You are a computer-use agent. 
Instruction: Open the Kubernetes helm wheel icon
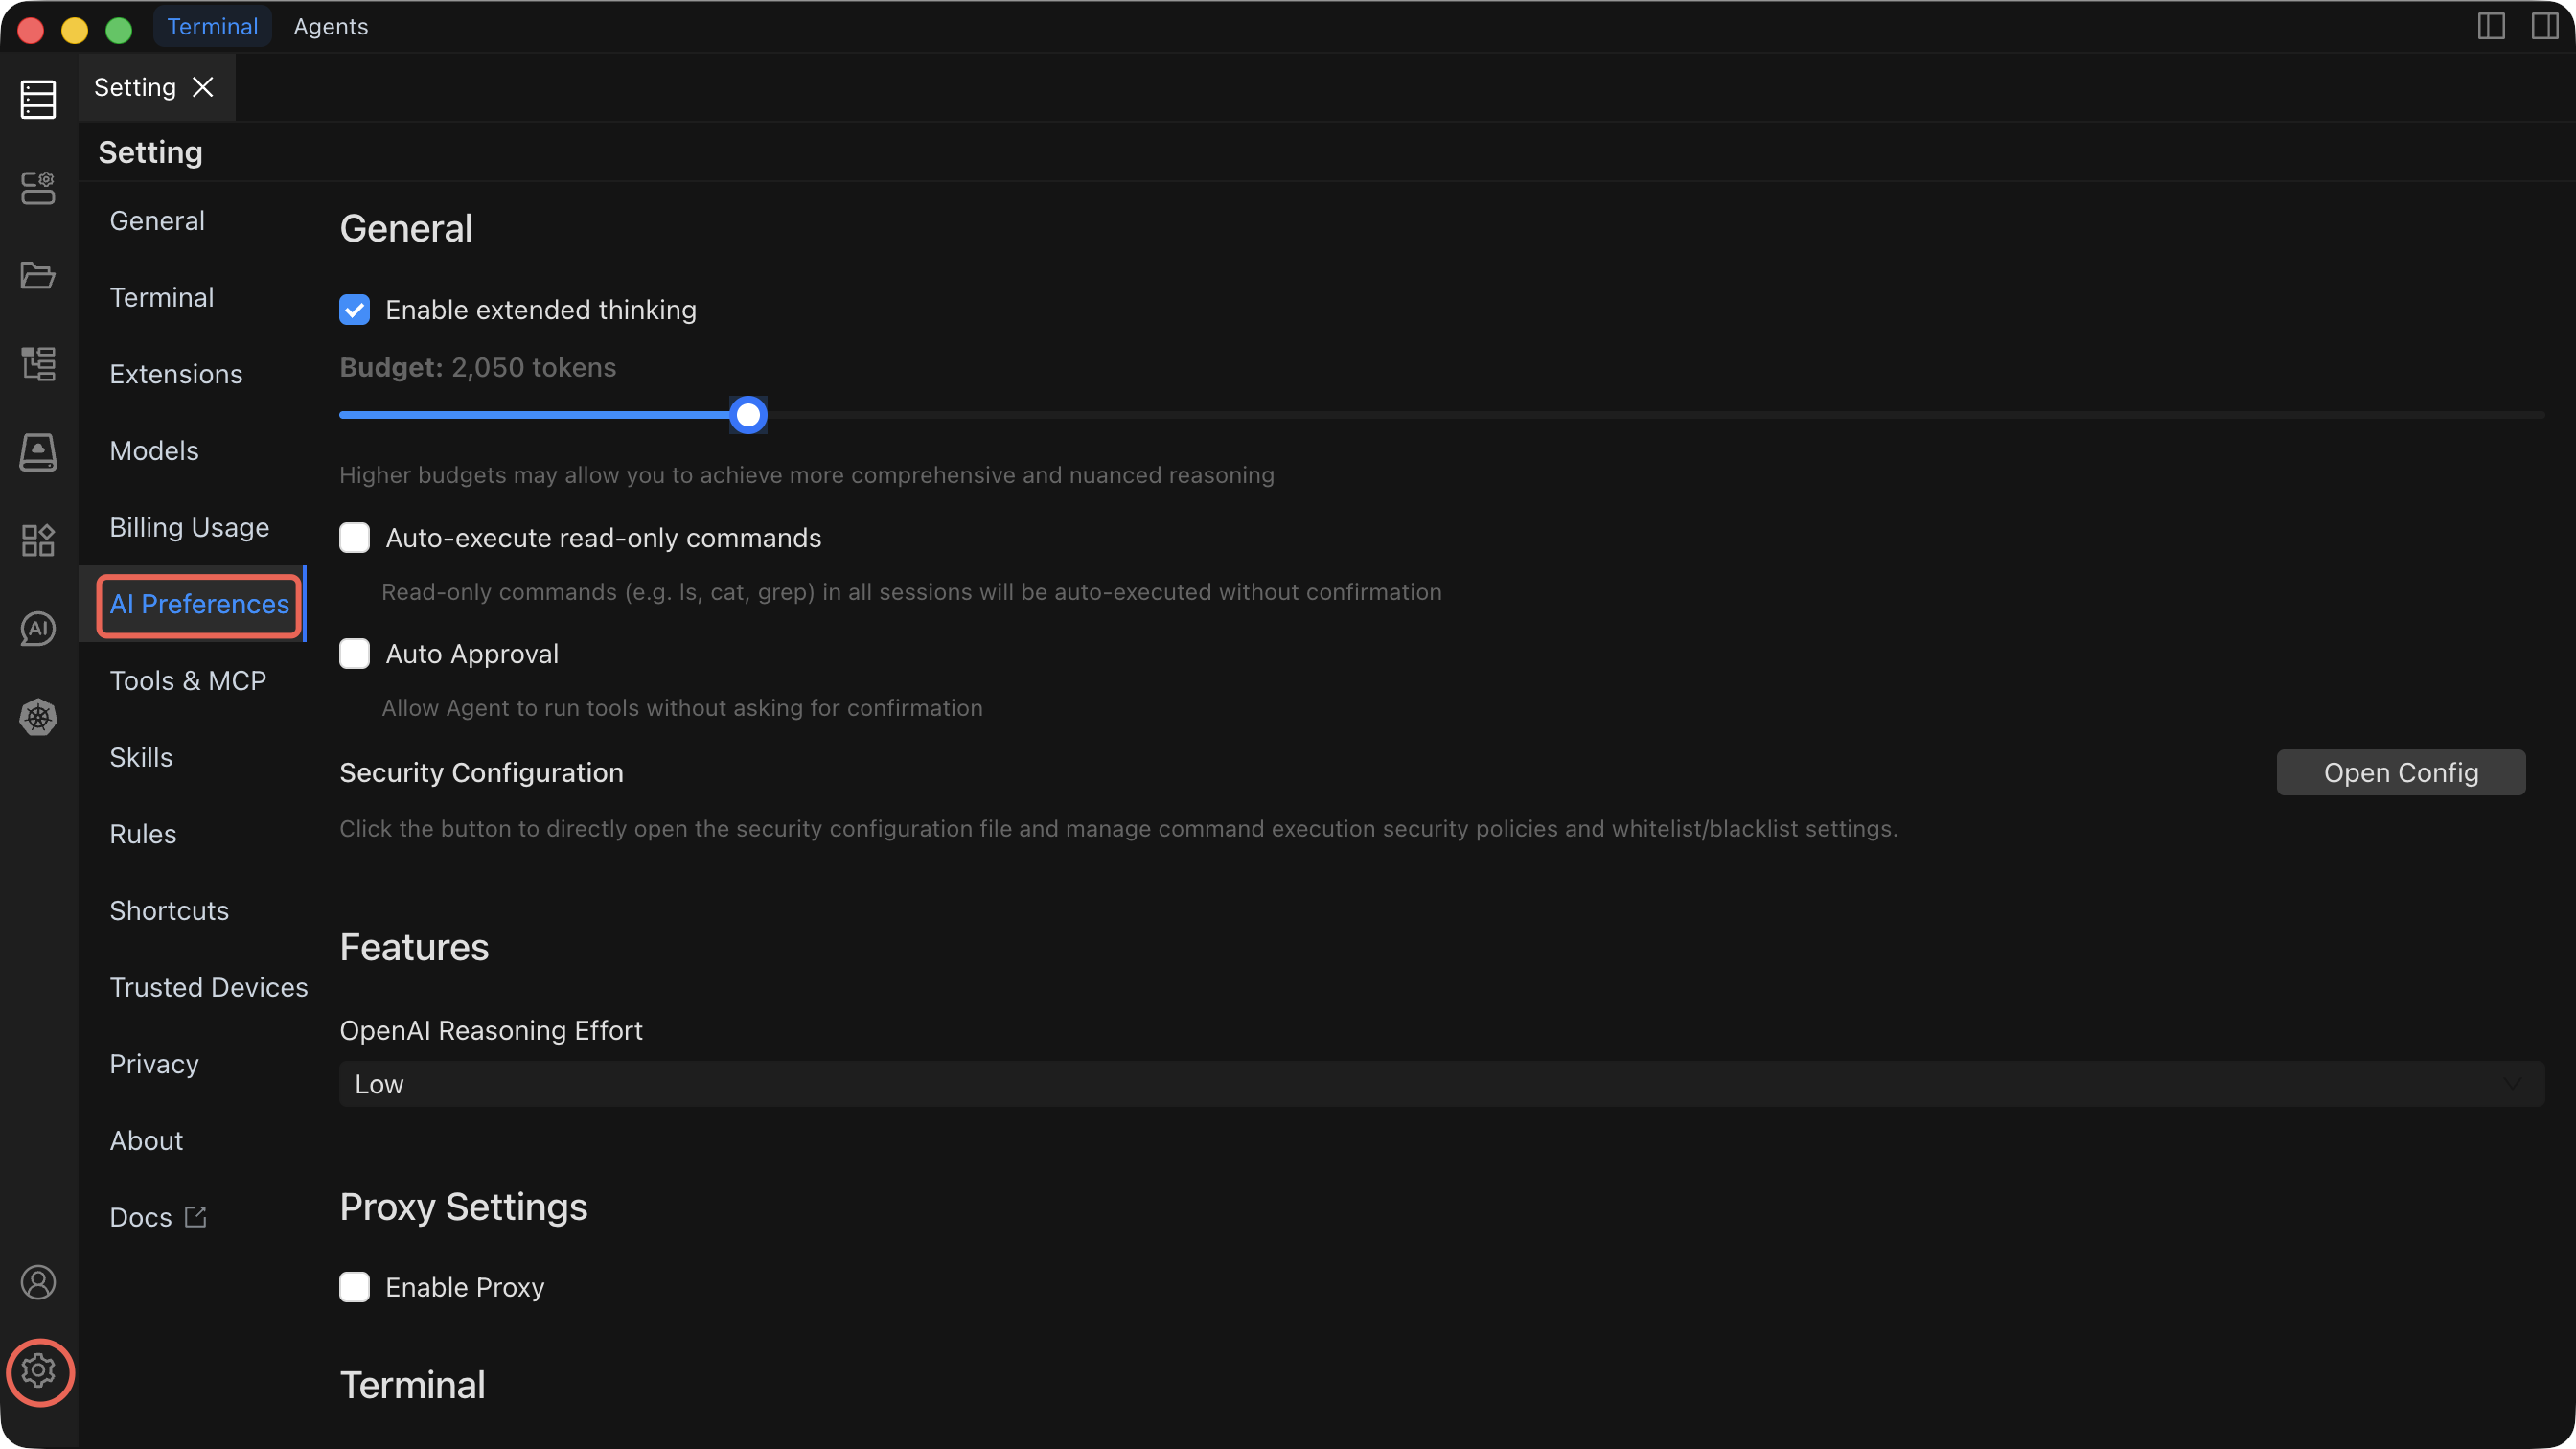(38, 717)
